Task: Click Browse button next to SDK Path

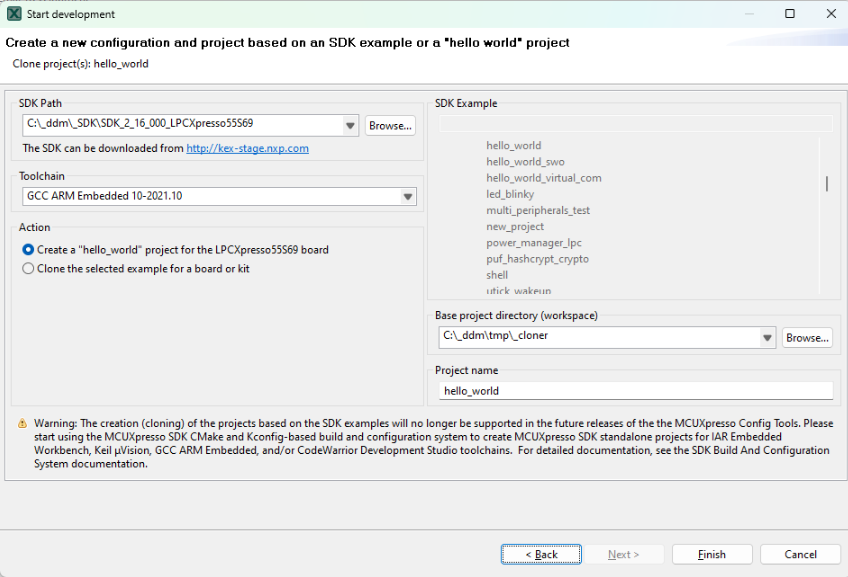Action: (x=390, y=125)
